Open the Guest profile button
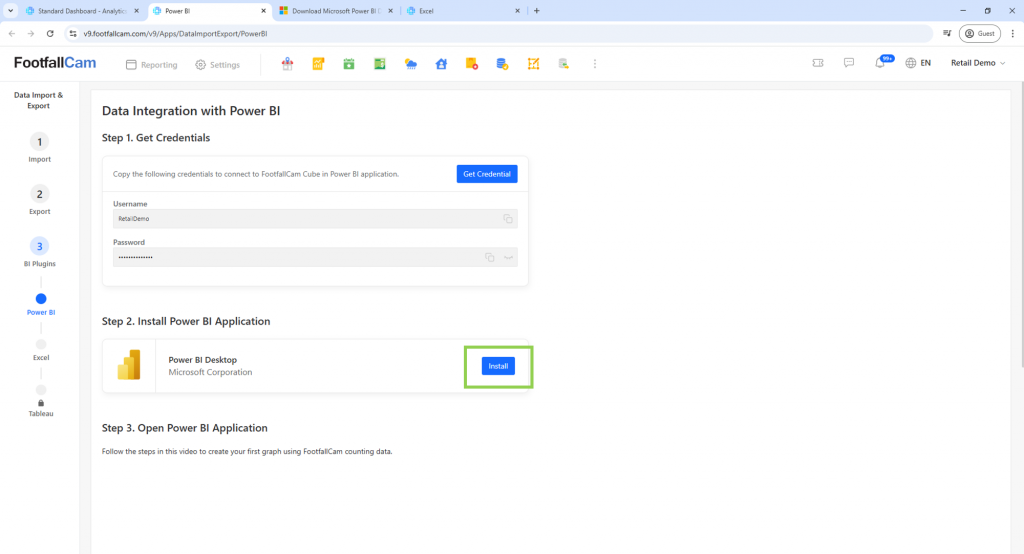This screenshot has width=1024, height=554. (x=980, y=33)
